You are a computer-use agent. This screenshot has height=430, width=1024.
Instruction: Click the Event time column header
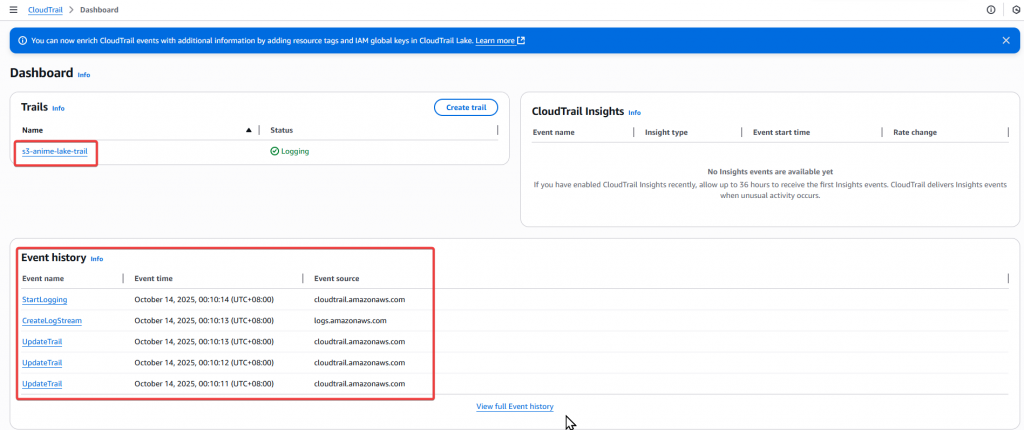pos(153,278)
